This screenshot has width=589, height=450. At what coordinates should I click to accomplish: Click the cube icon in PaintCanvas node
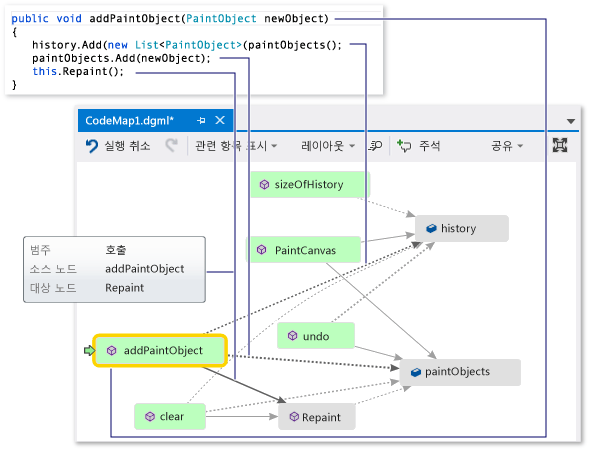pos(262,250)
